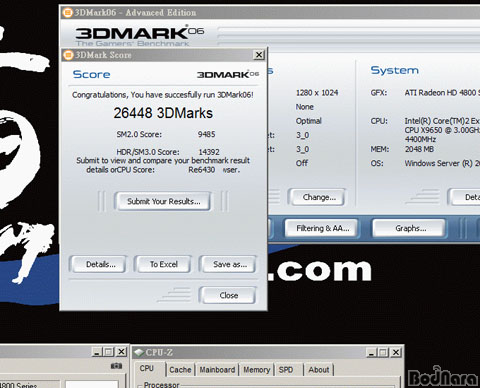Click the None setting value

(x=305, y=107)
